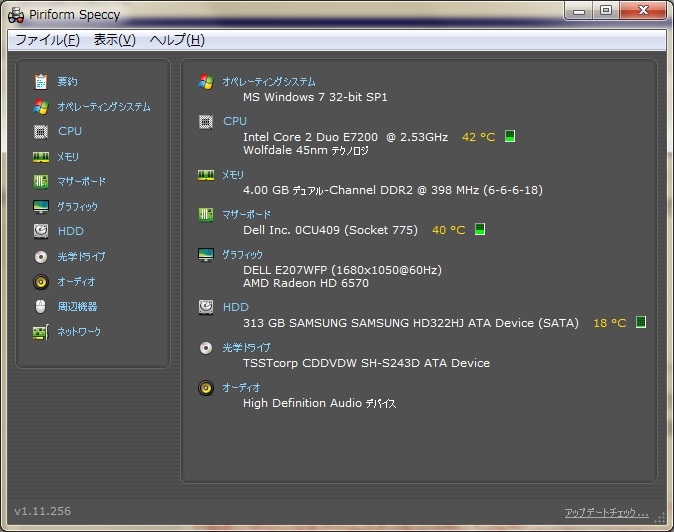This screenshot has width=674, height=532.
Task: Click the Windows flag icon in sidebar
Action: tap(41, 107)
